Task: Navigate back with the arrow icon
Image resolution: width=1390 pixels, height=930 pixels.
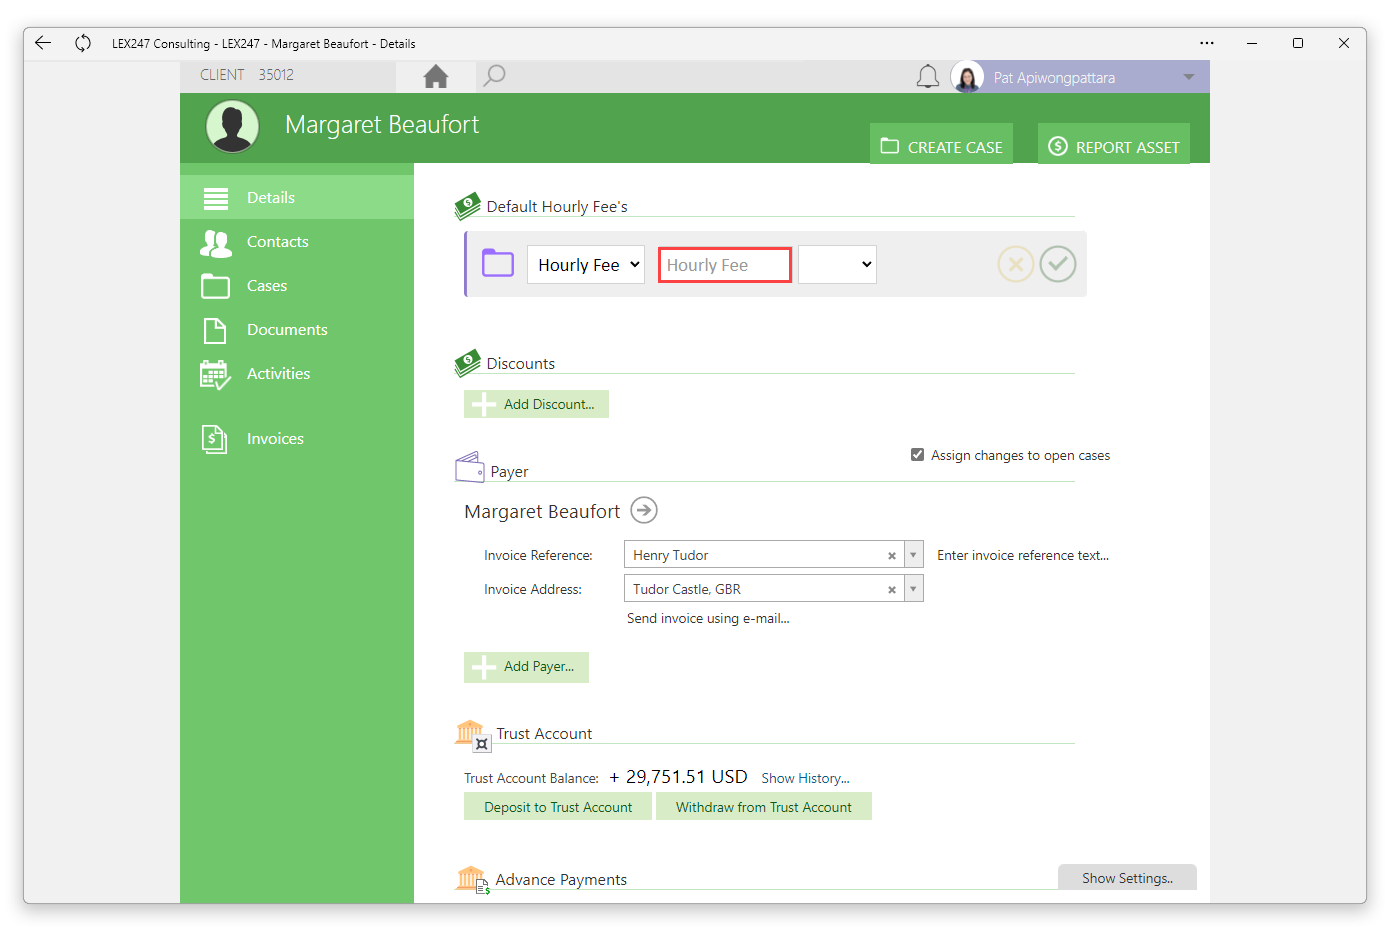Action: point(42,43)
